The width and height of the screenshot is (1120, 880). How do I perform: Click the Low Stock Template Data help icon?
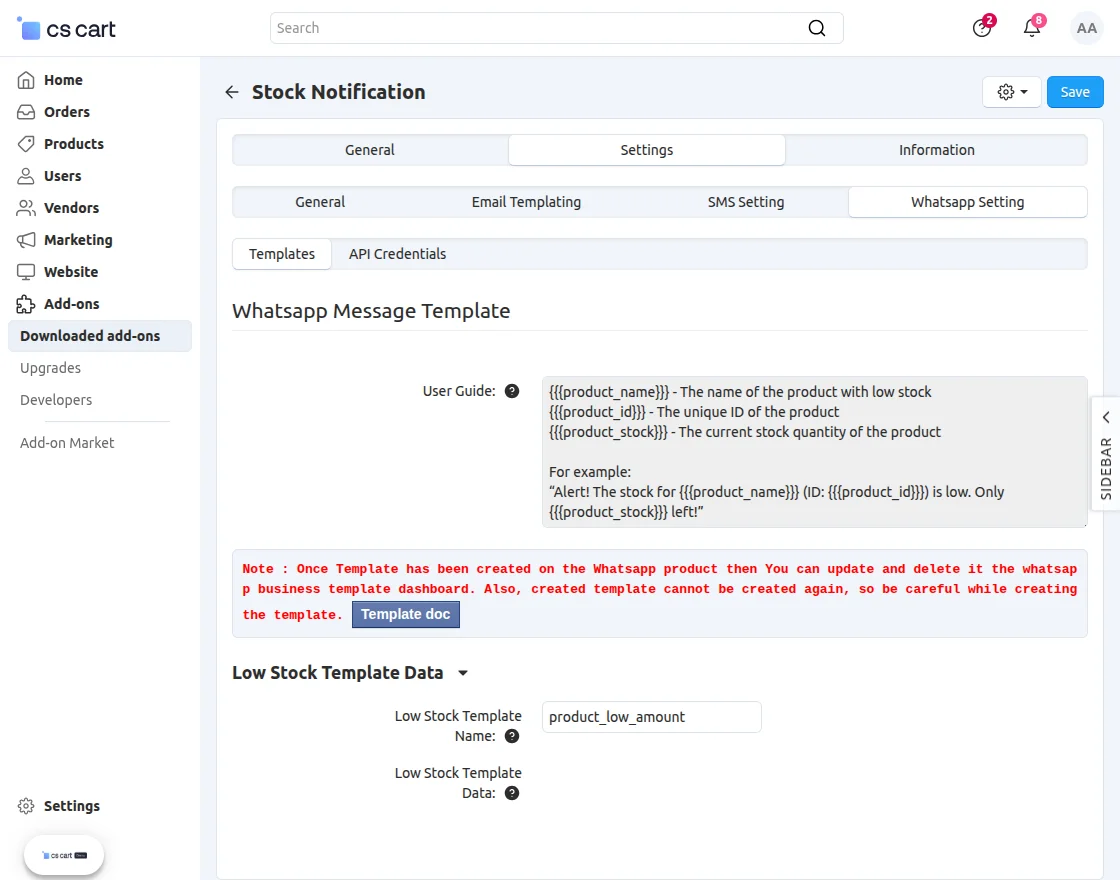512,793
